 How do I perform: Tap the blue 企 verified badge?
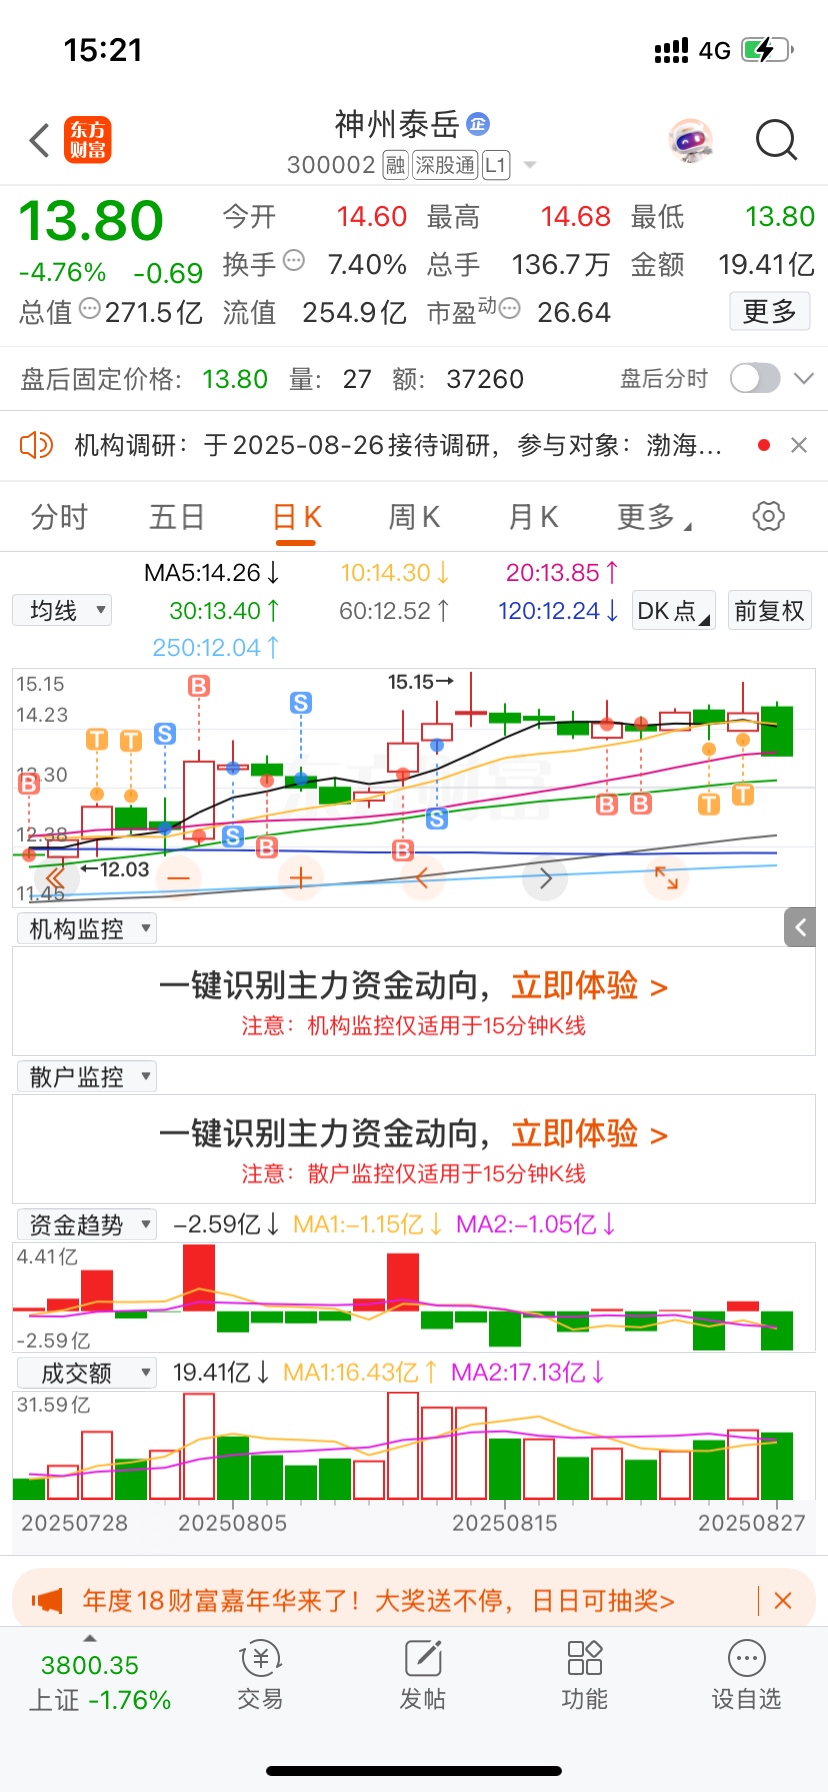tap(478, 124)
